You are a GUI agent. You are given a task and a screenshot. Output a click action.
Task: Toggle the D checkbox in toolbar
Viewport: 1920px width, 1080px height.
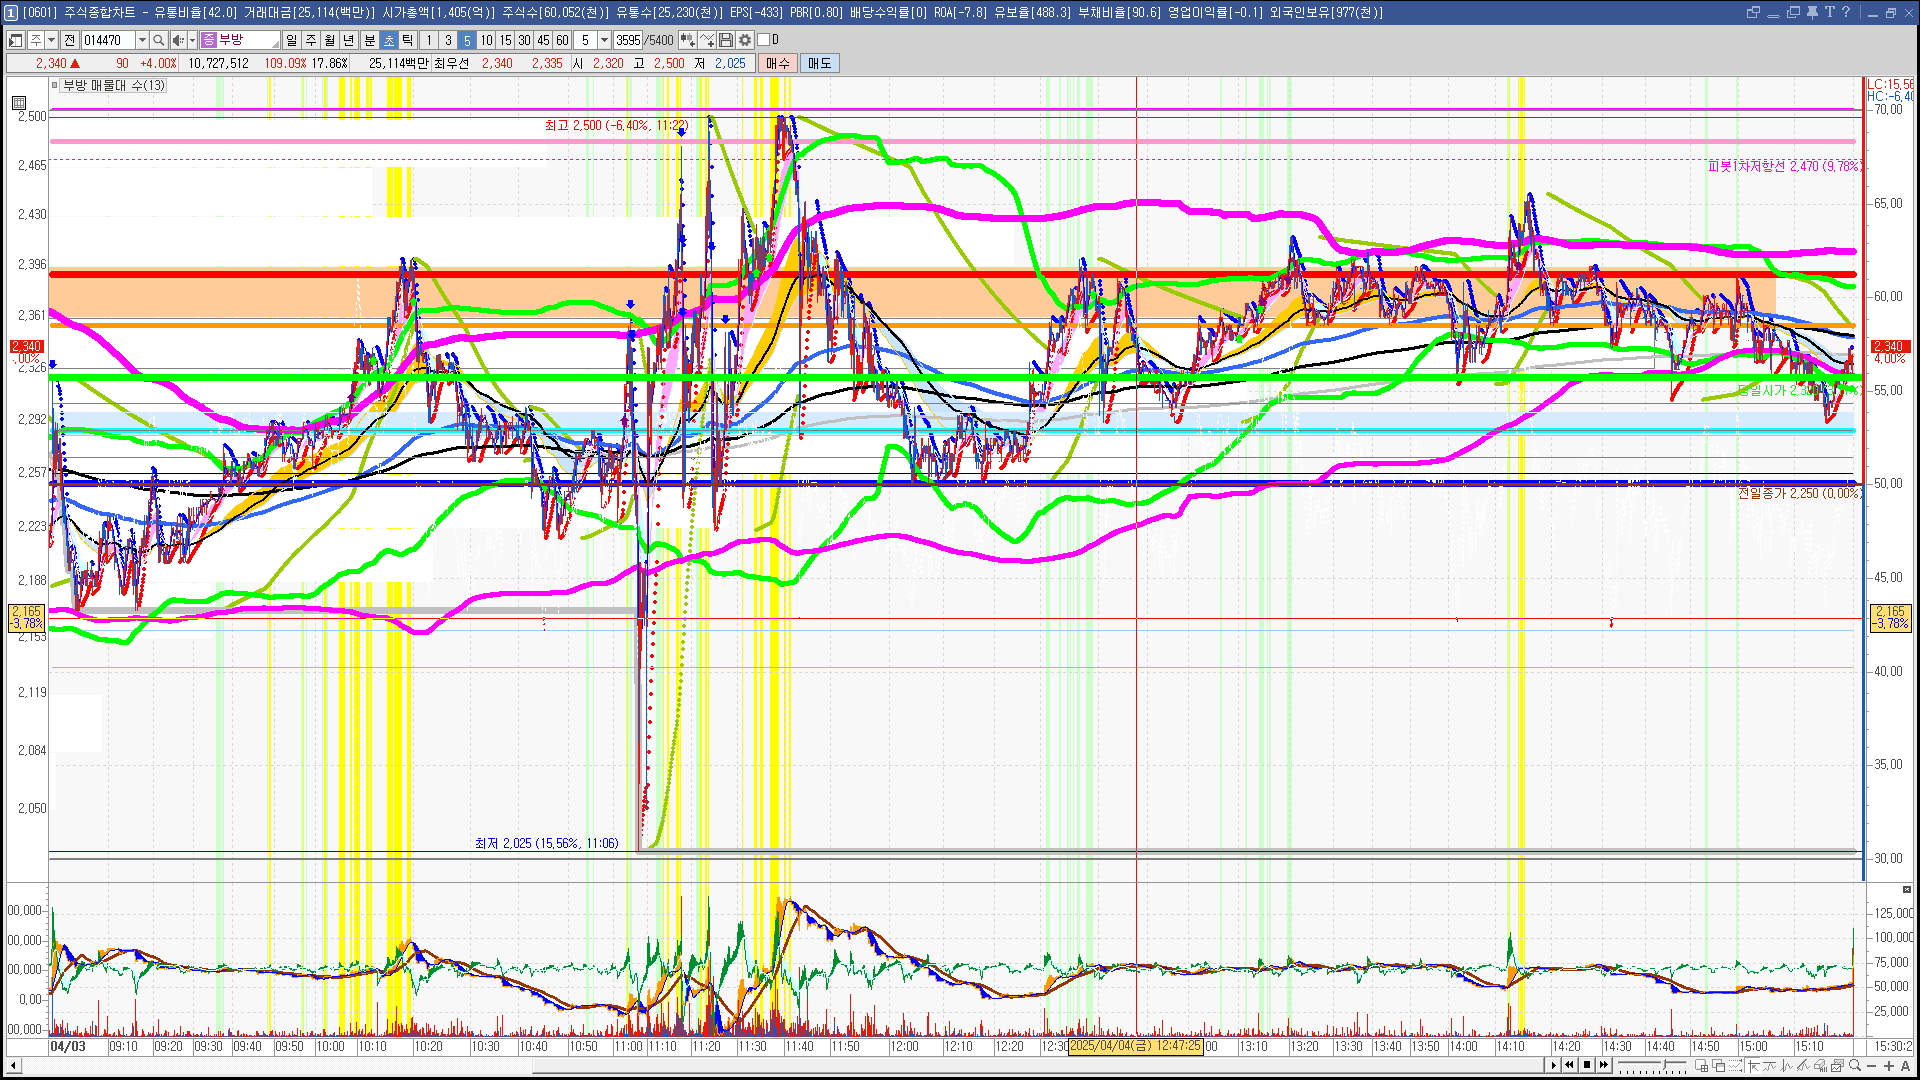click(x=764, y=40)
